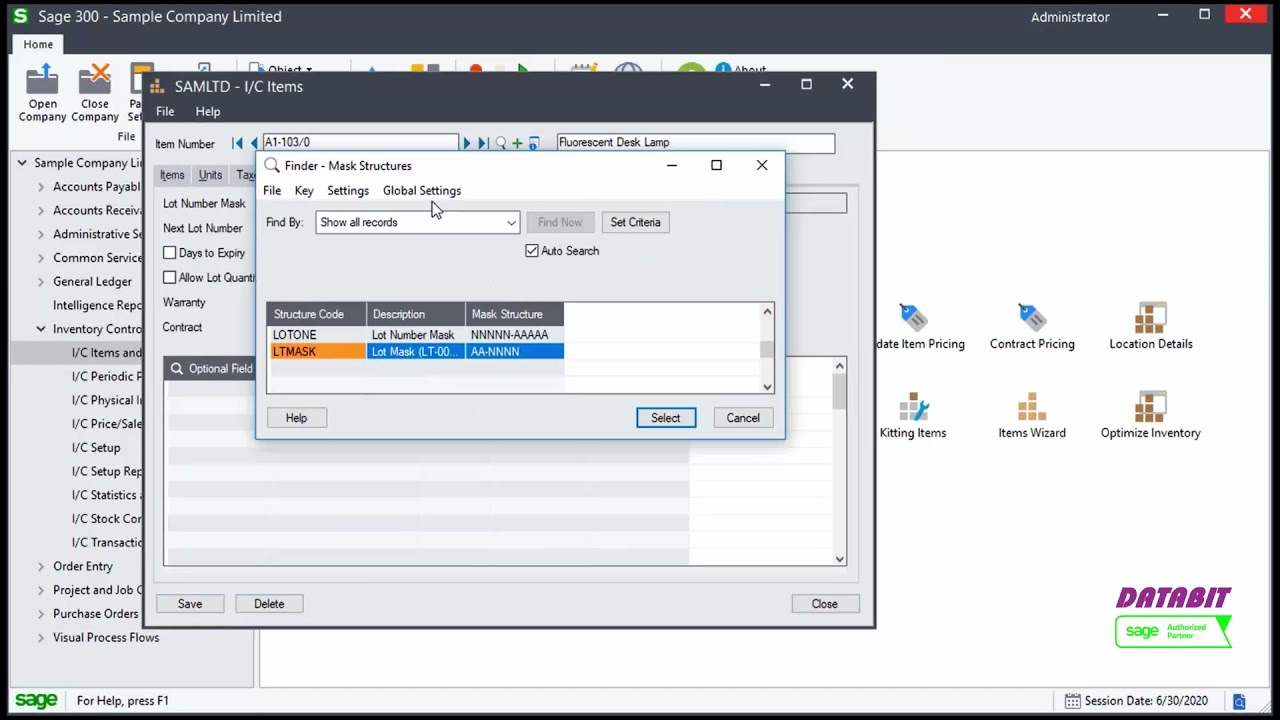This screenshot has height=720, width=1280.
Task: Open the Item Number finder magnifier
Action: pos(501,143)
